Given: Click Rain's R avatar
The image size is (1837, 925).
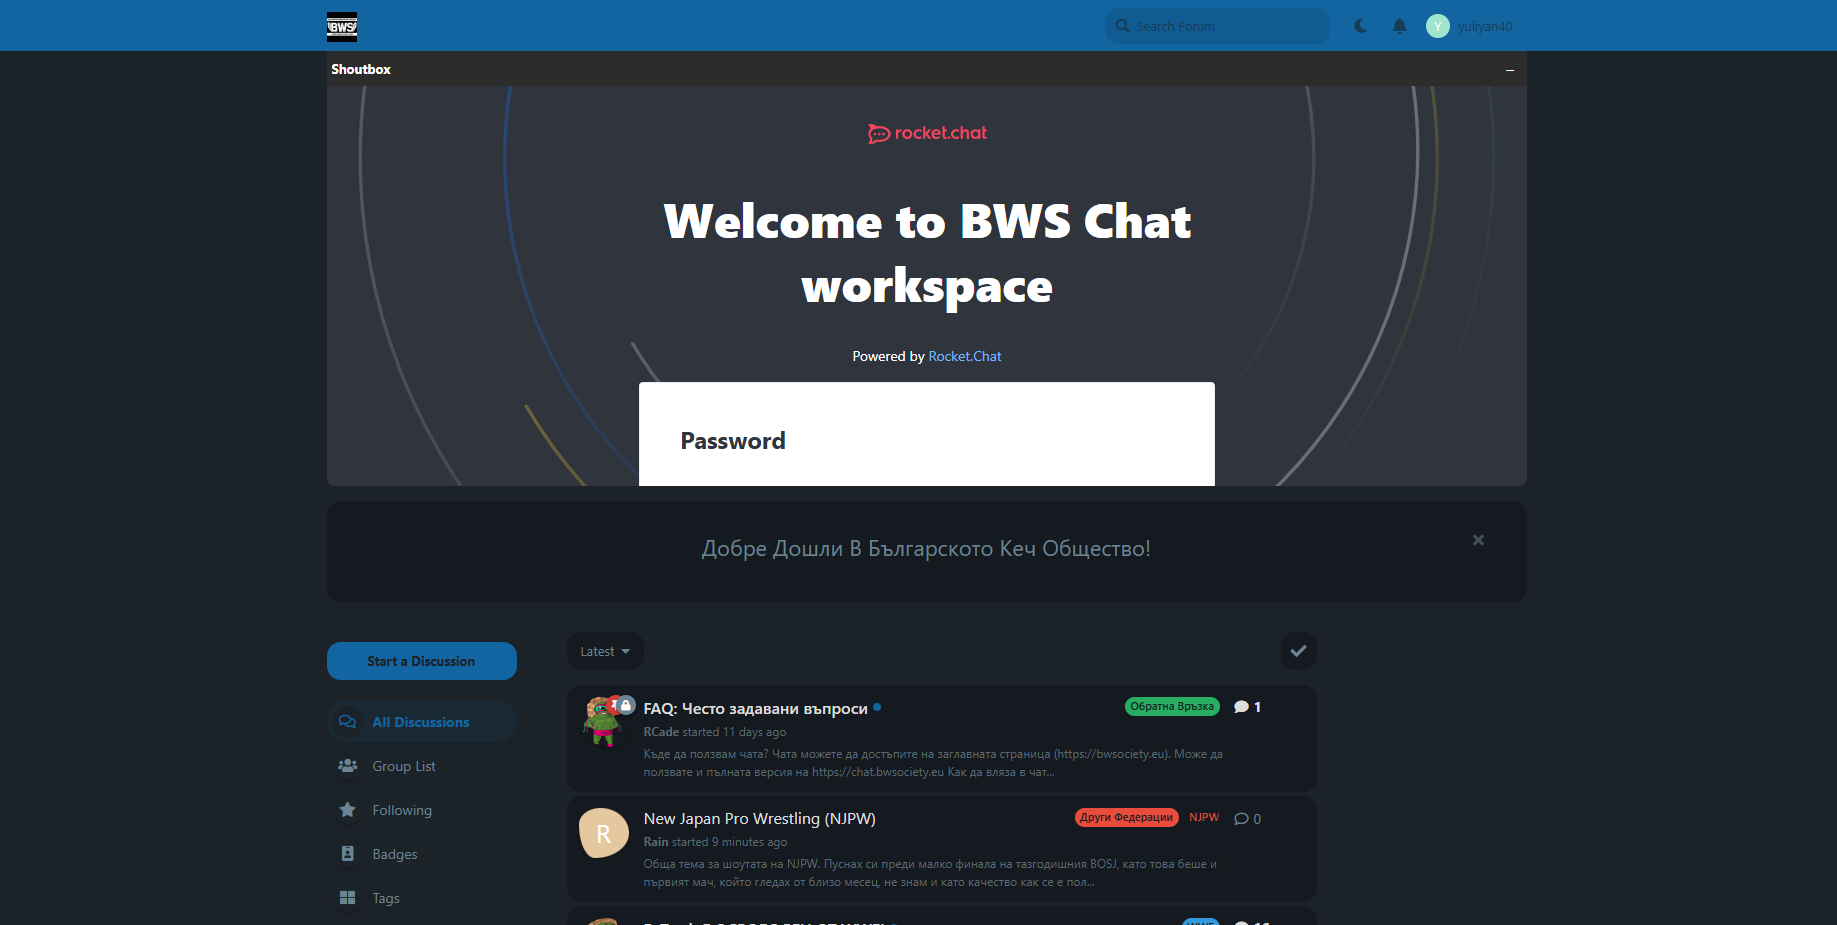Looking at the screenshot, I should [604, 833].
